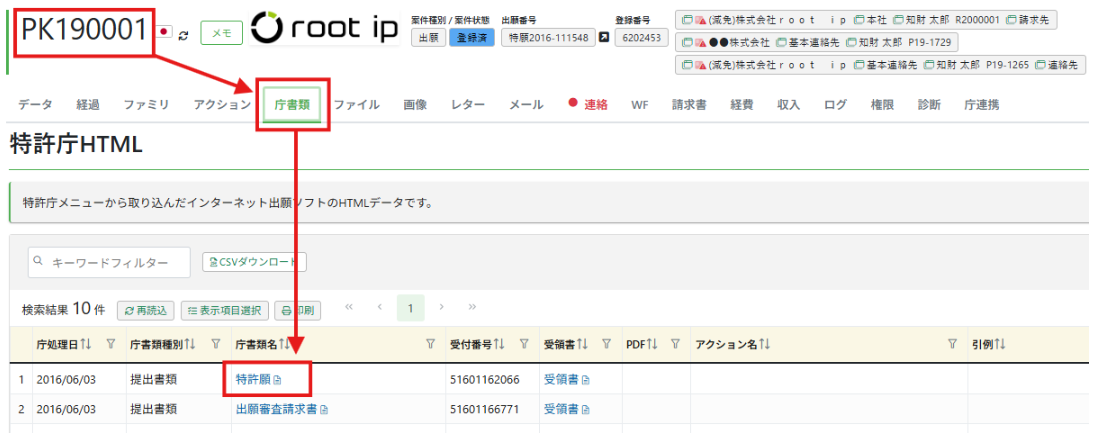This screenshot has height=433, width=1097.
Task: Click the CSVダウンロード button
Action: tap(254, 262)
